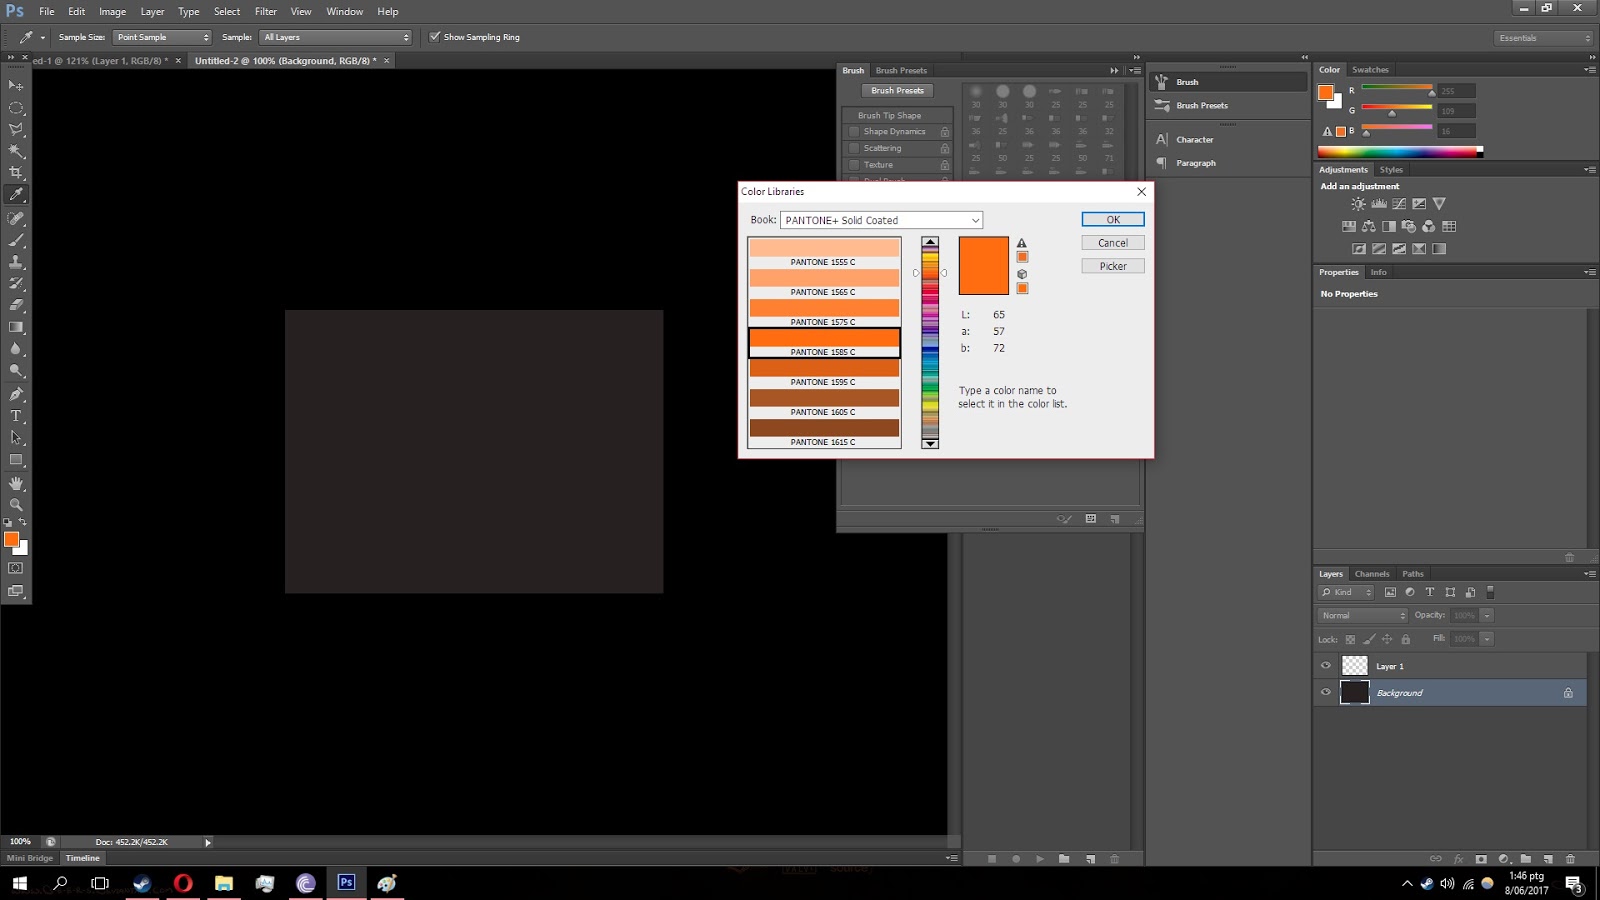Image resolution: width=1600 pixels, height=900 pixels.
Task: Select the Clone Stamp tool
Action: tap(16, 262)
